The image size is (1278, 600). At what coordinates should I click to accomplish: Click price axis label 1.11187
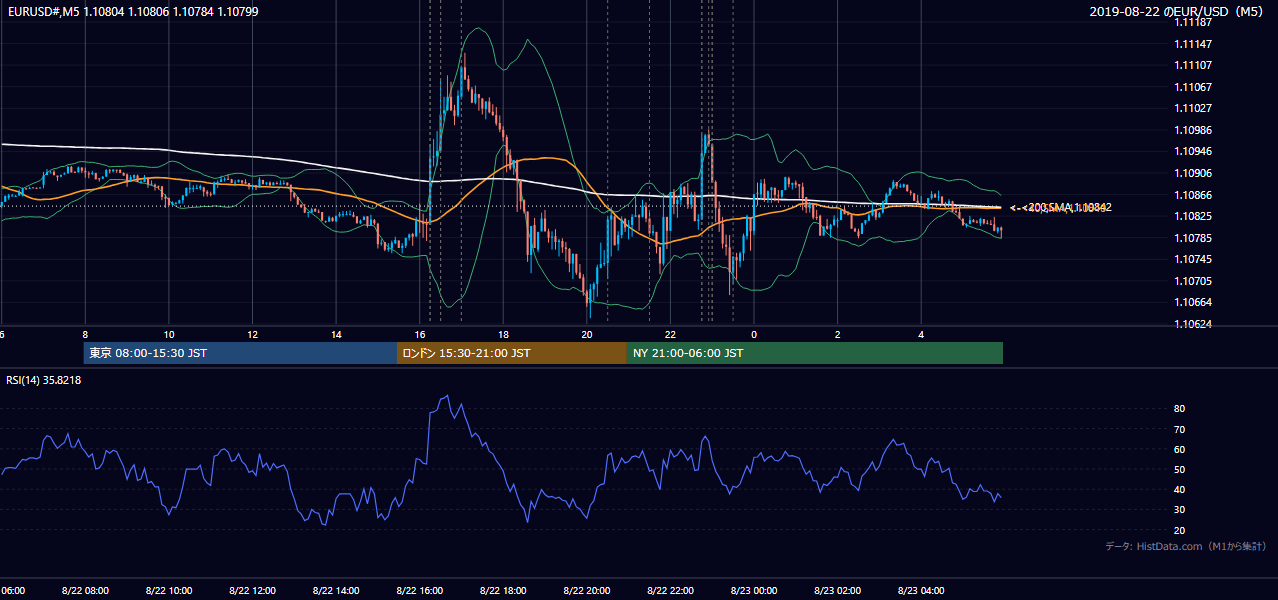point(1193,22)
